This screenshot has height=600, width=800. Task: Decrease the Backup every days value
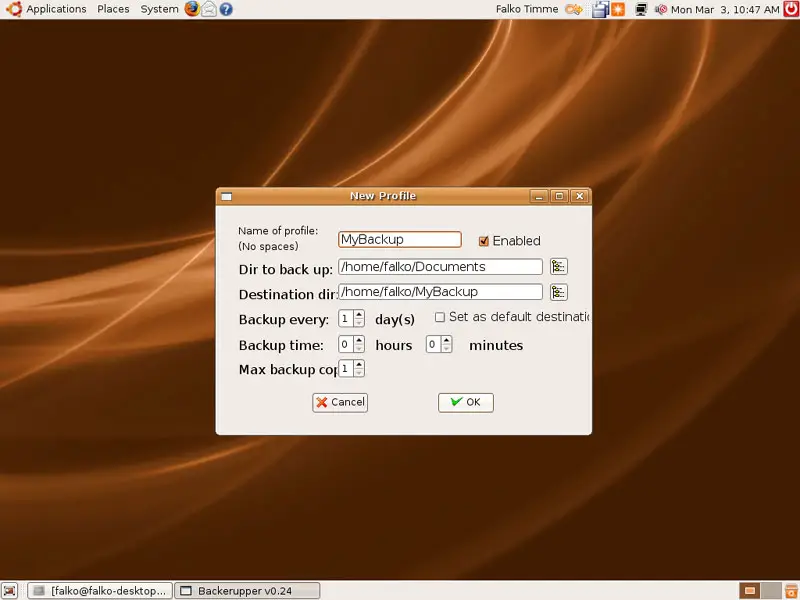[359, 322]
